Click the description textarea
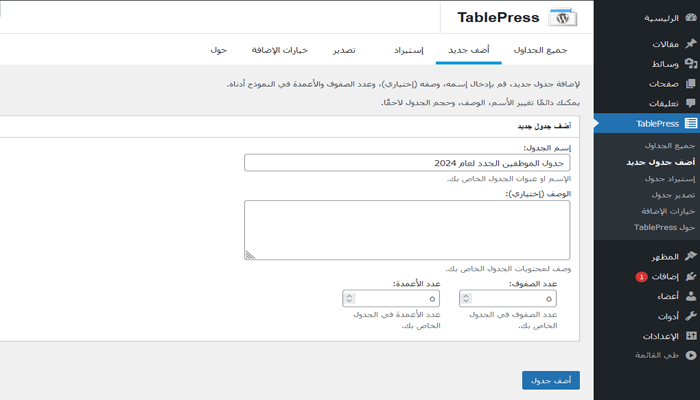This screenshot has height=400, width=700. coord(407,230)
